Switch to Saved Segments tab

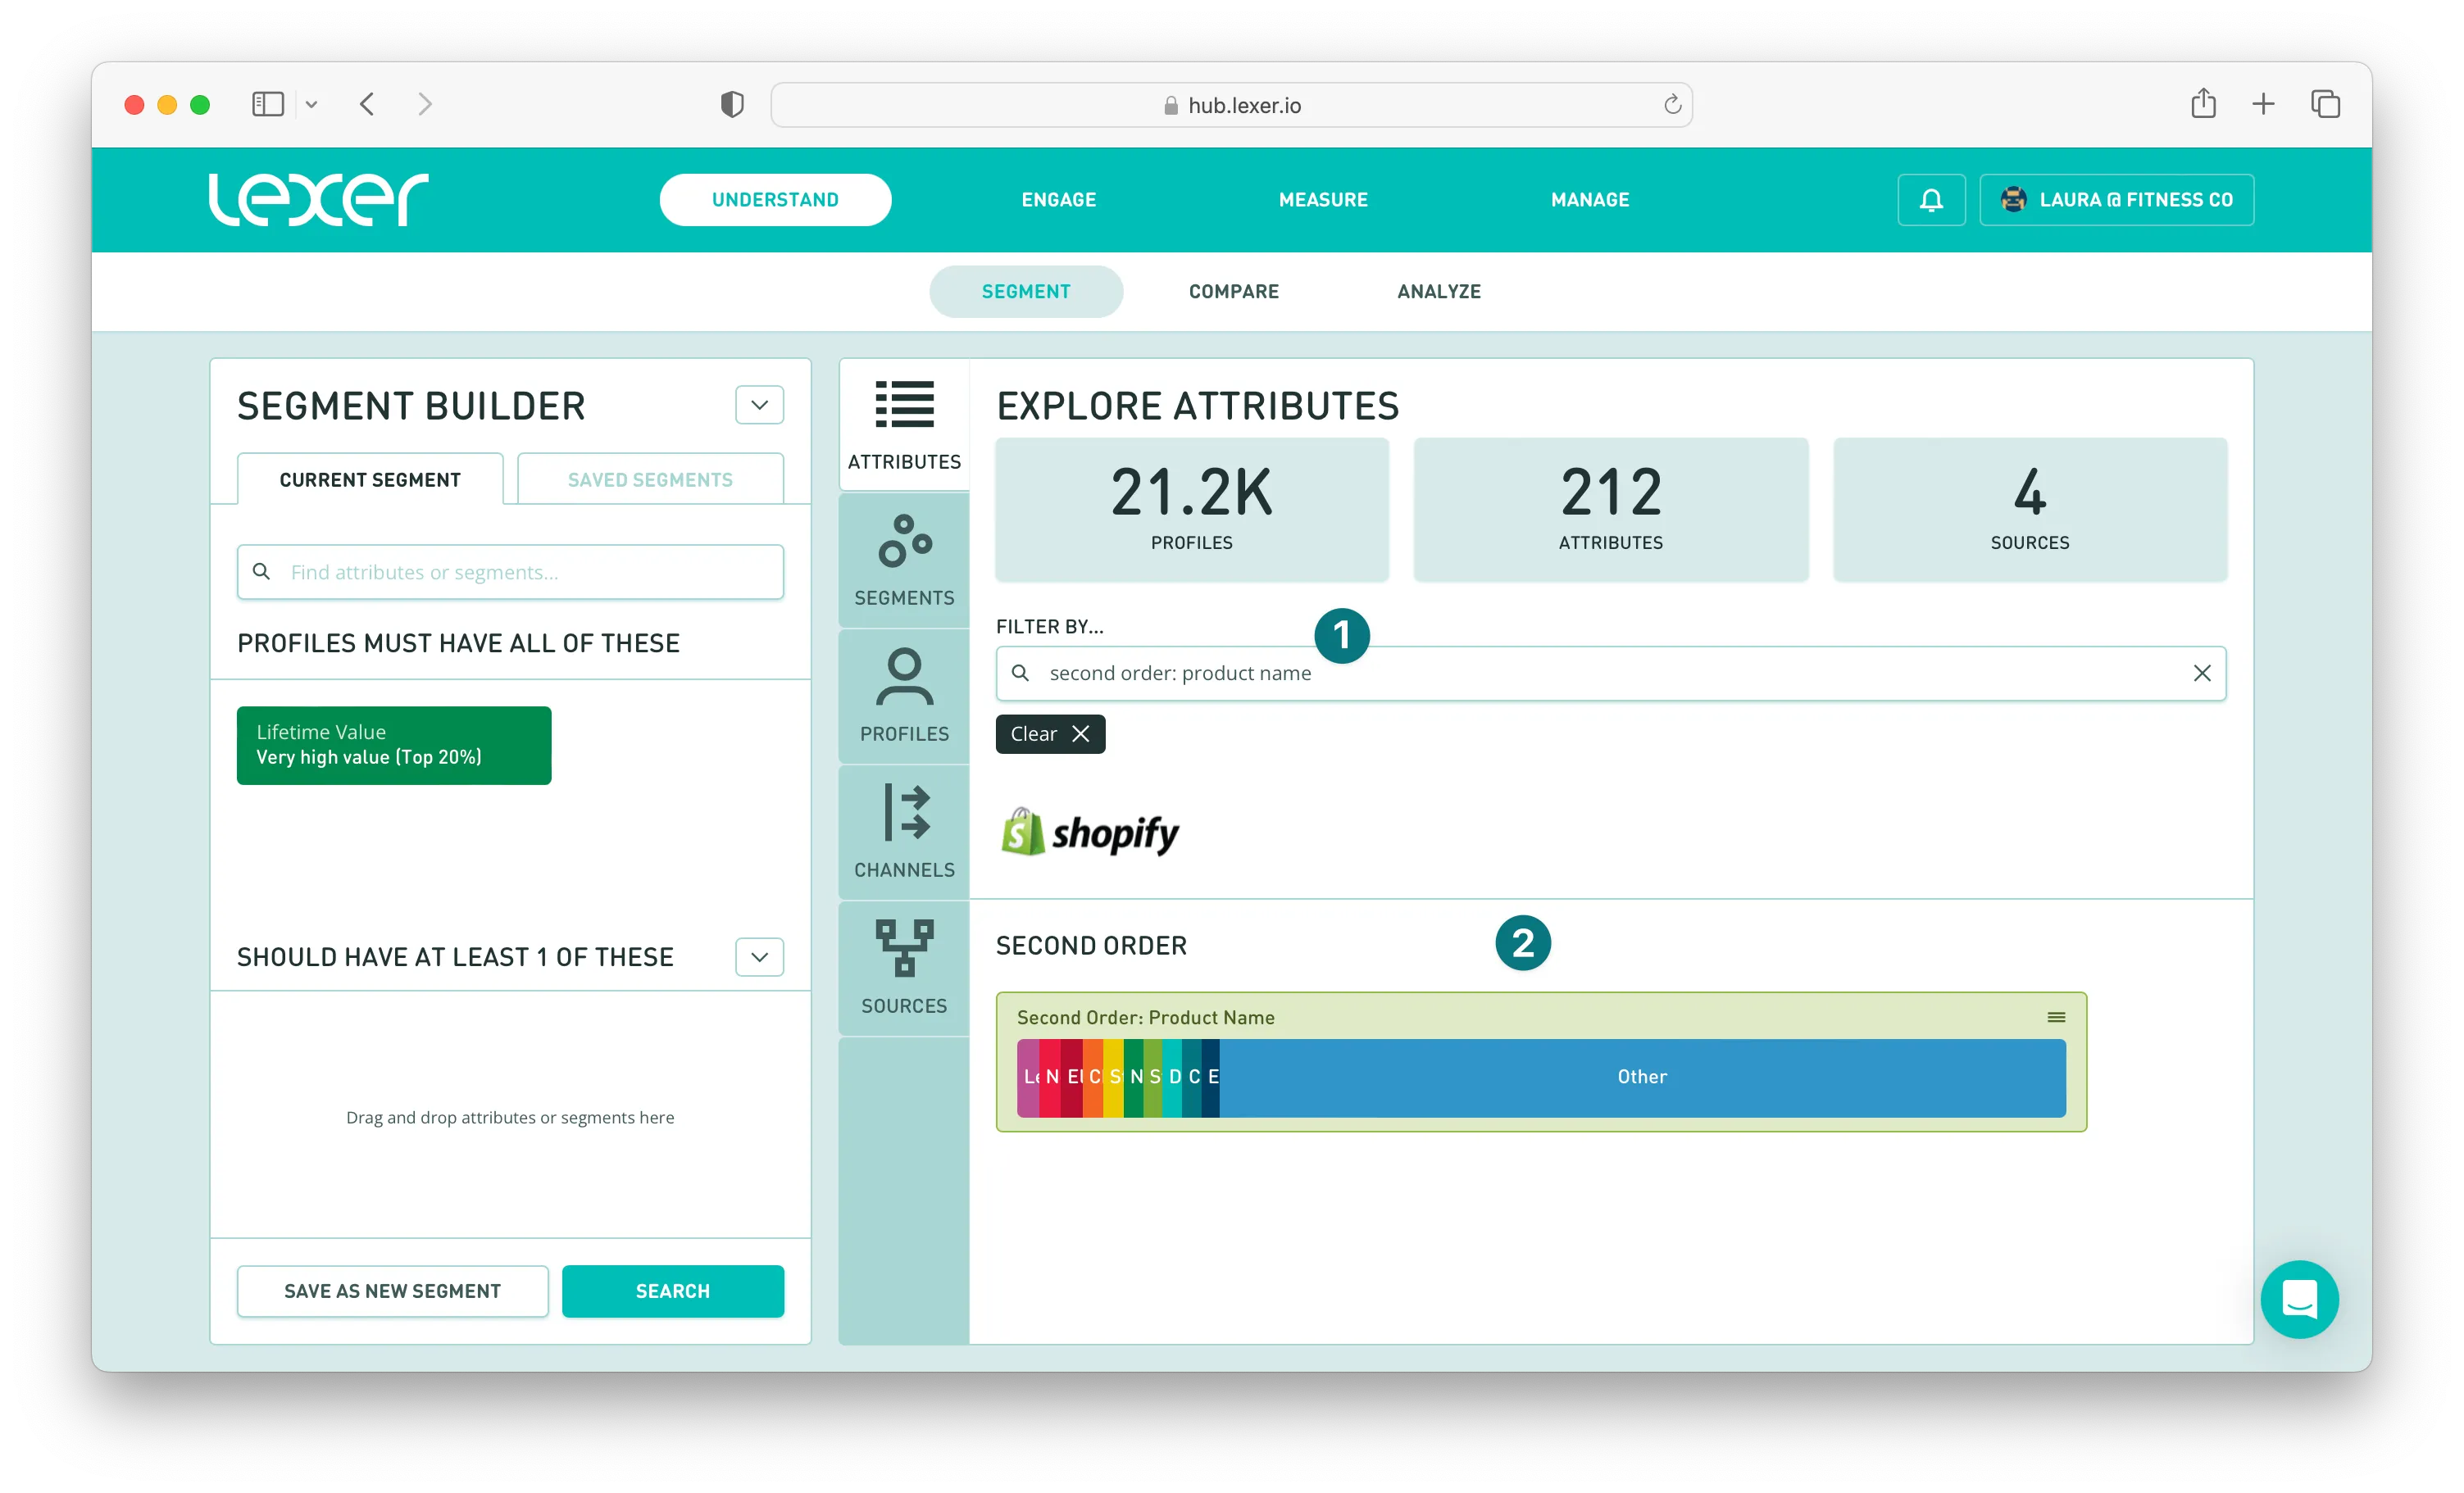click(650, 480)
